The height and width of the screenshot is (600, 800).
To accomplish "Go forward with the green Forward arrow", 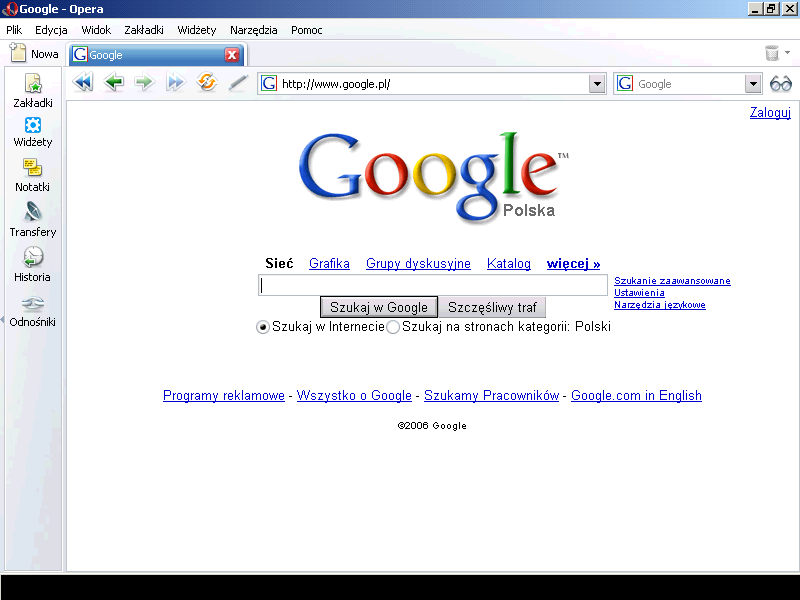I will click(144, 82).
